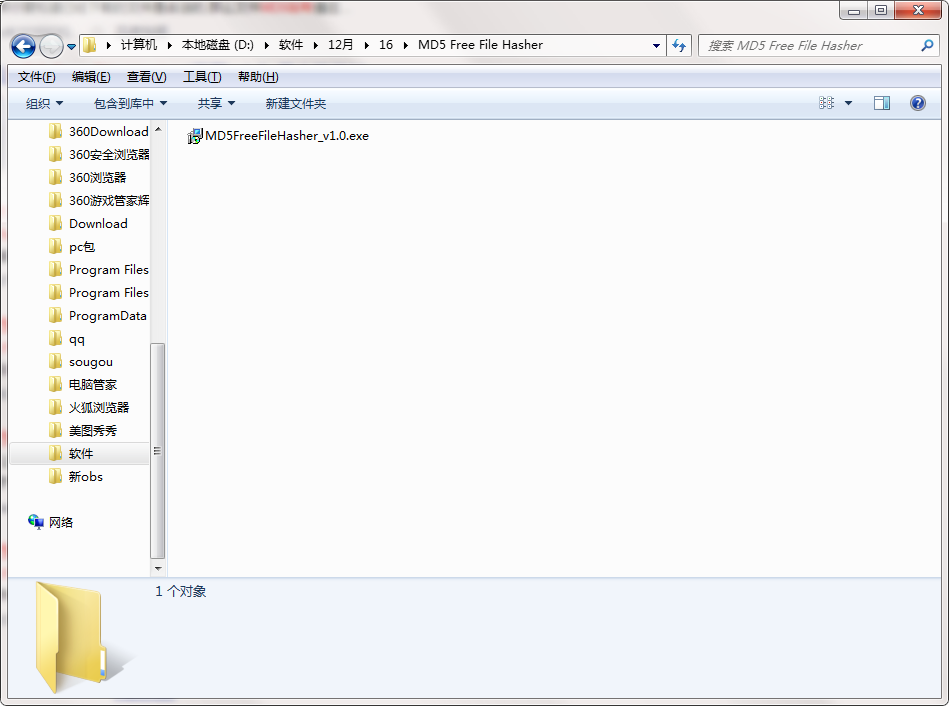Image resolution: width=949 pixels, height=706 pixels.
Task: Click the qq folder icon
Action: click(55, 338)
